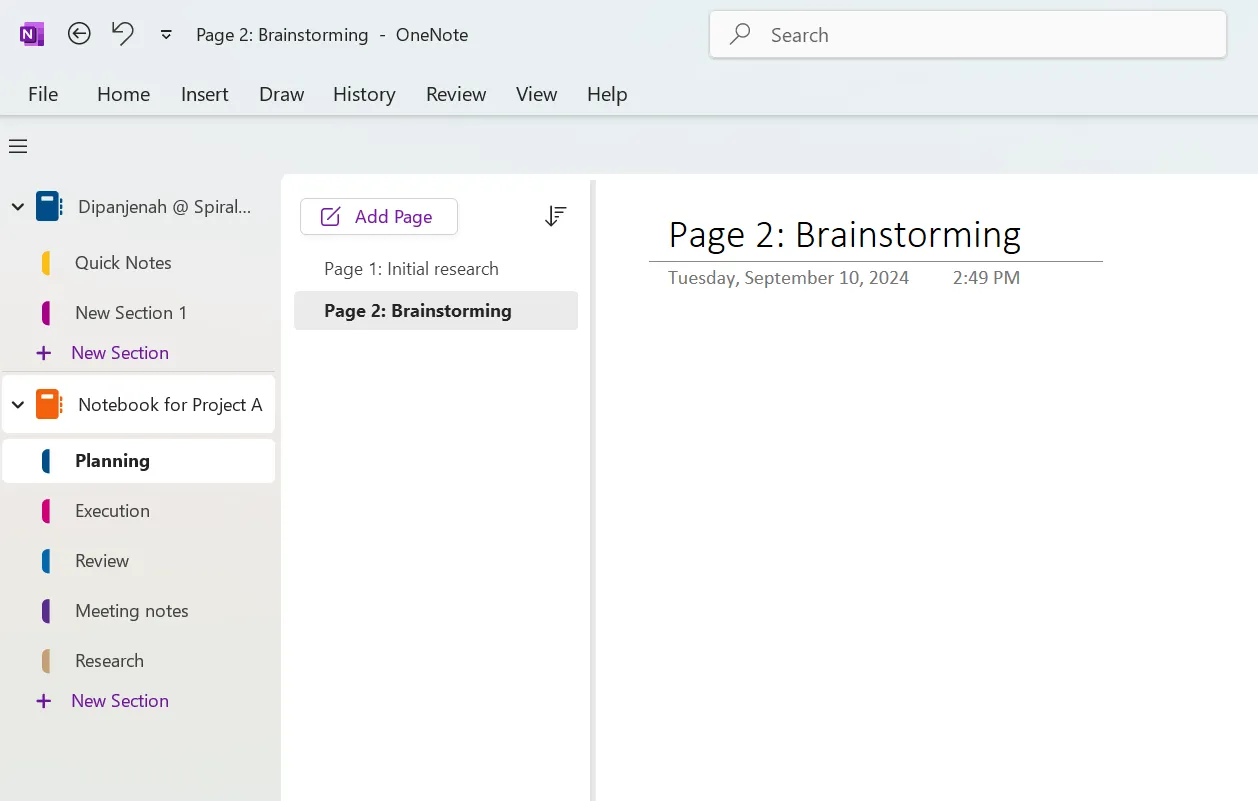
Task: Click the plus icon above Notebook for Project A
Action: tap(43, 353)
